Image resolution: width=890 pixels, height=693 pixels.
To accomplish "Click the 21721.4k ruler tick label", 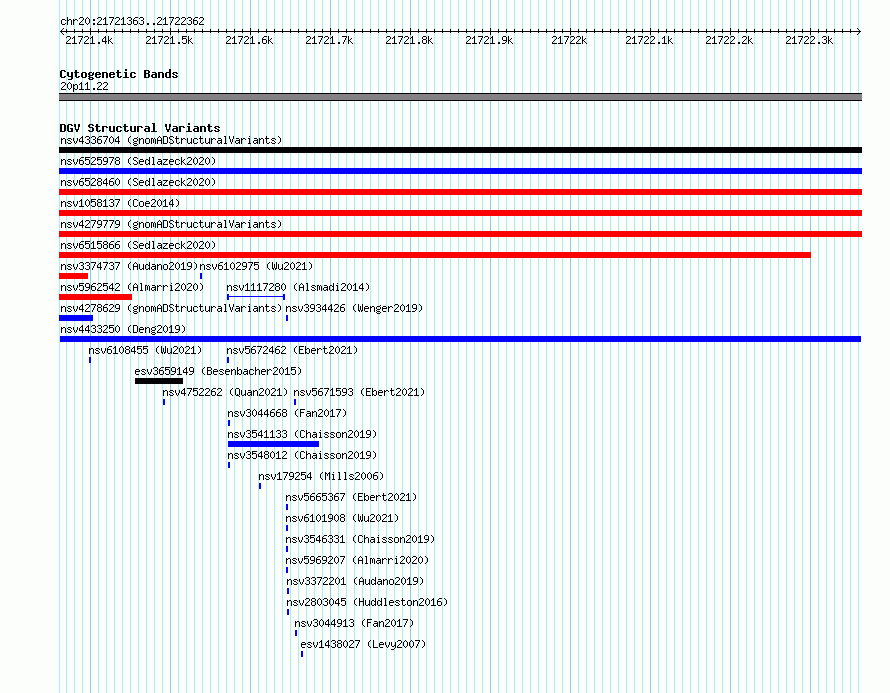I will [x=89, y=40].
